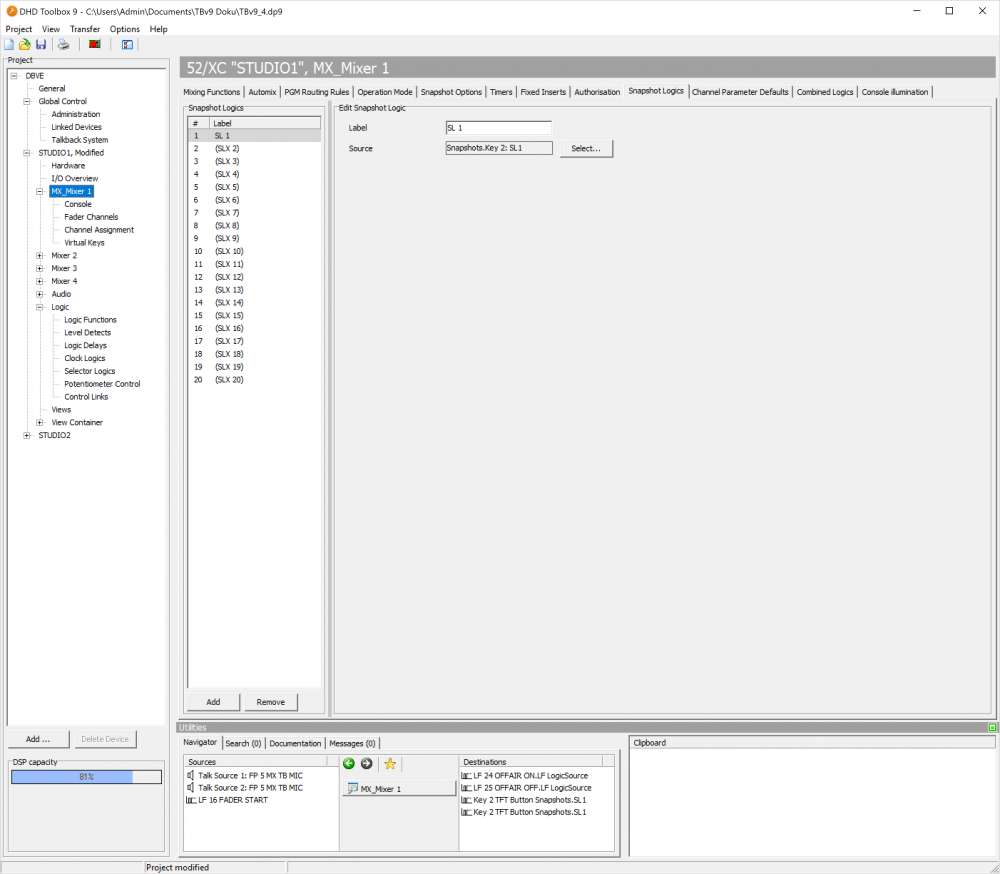
Task: Save the project with the disk icon
Action: click(x=40, y=44)
